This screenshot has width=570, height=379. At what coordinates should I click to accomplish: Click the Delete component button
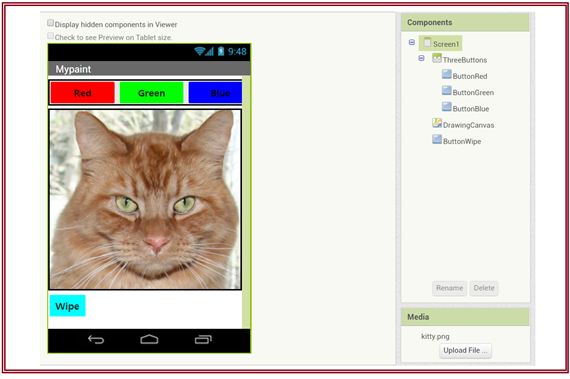(484, 288)
